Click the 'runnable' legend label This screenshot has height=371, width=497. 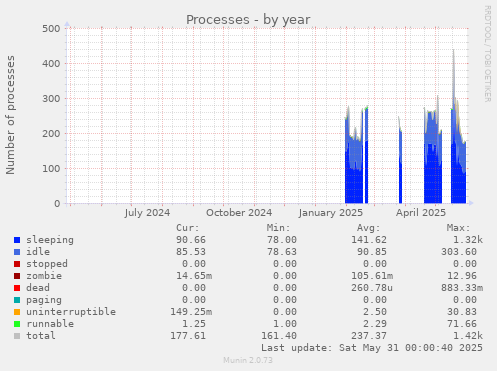coord(50,324)
